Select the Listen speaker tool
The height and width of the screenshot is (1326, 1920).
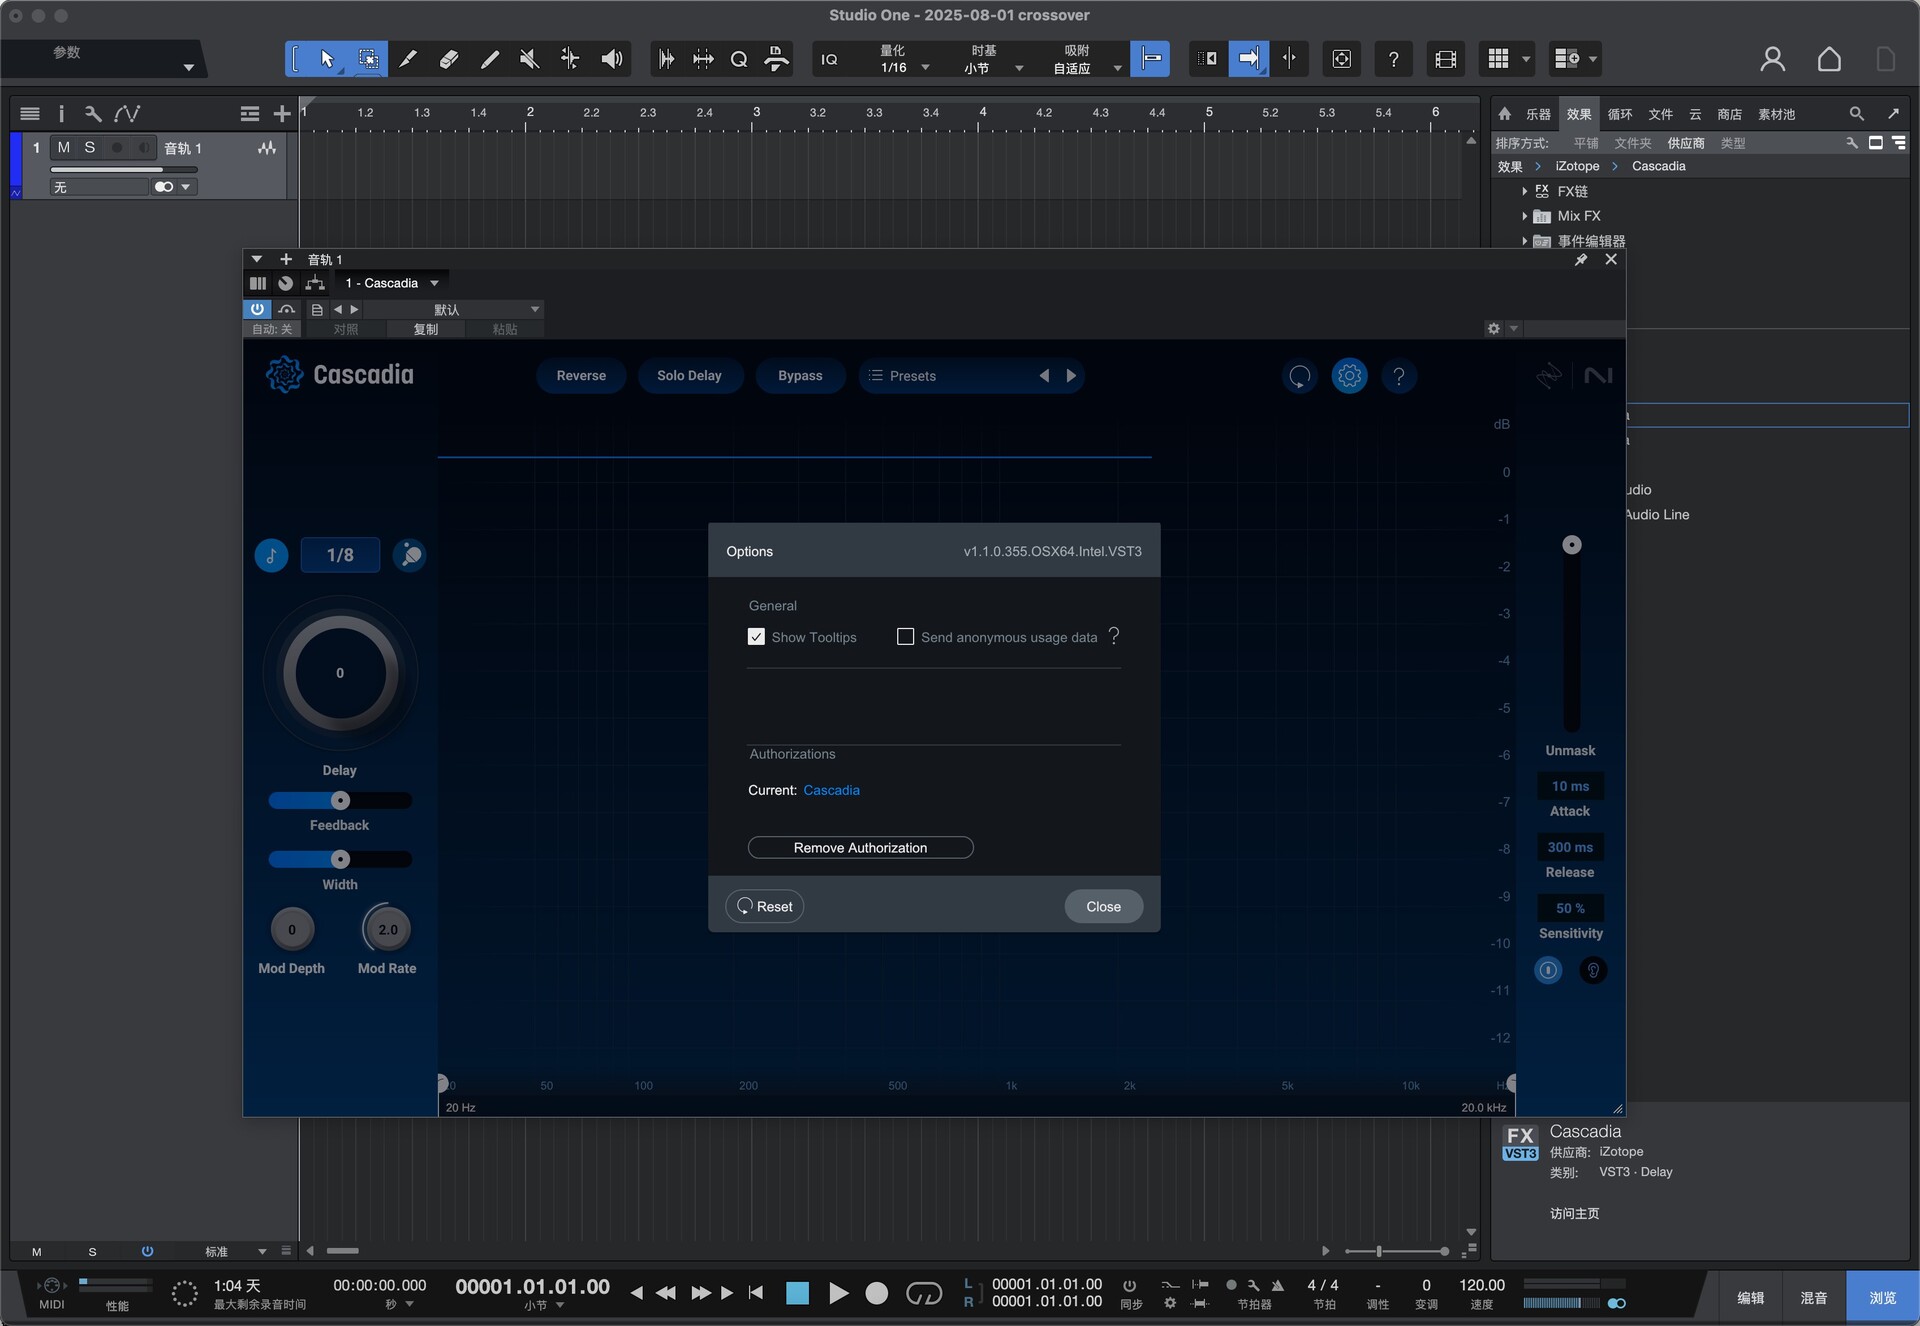coord(612,59)
